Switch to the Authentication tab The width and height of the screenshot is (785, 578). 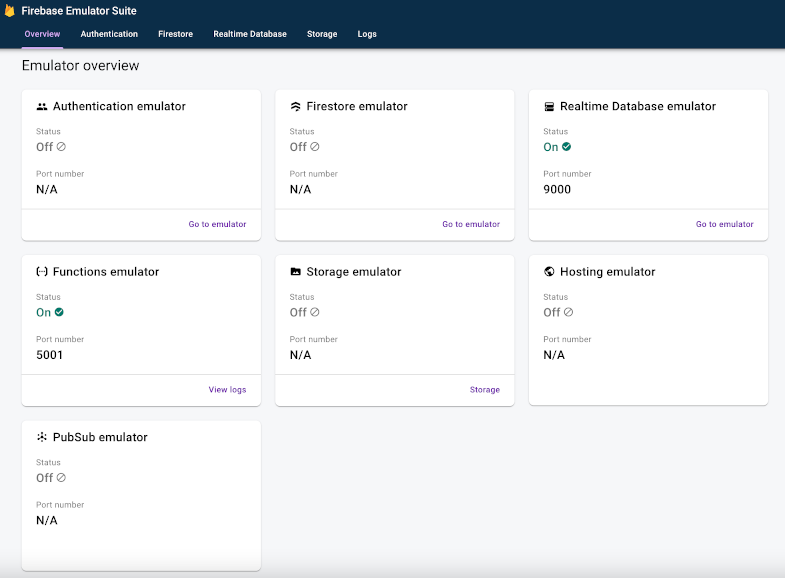109,34
